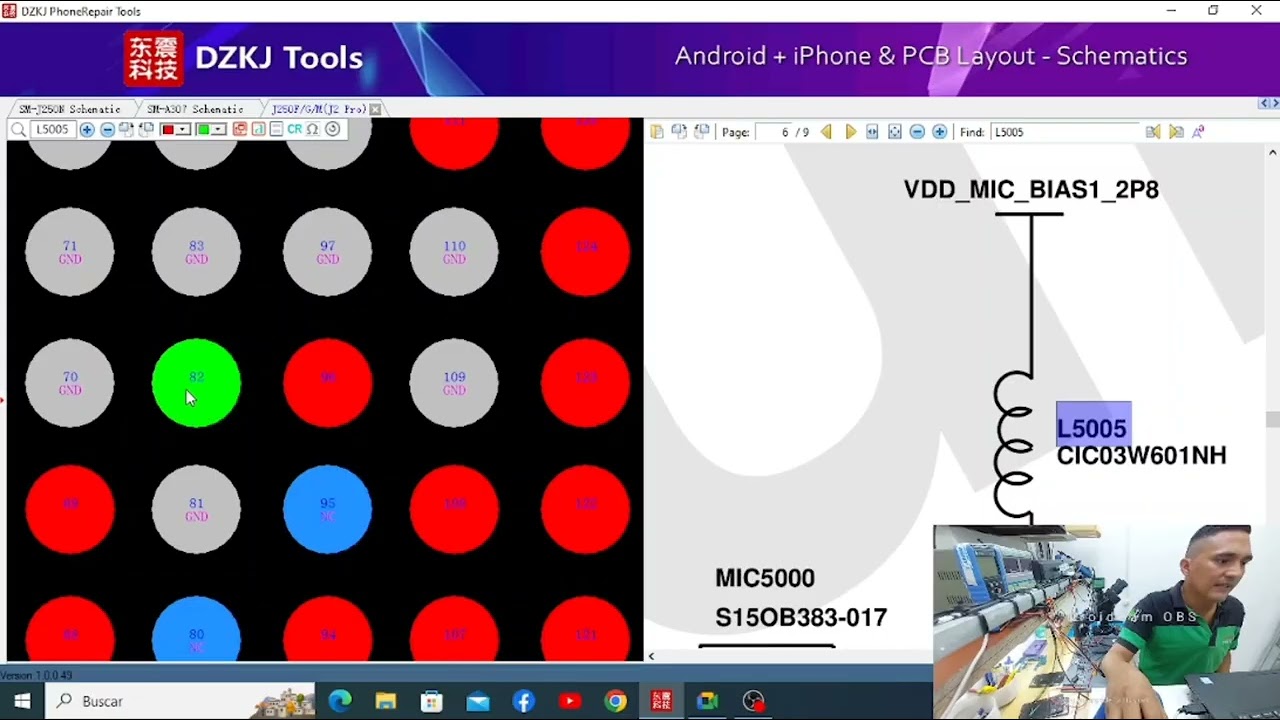Open File Explorer from taskbar

(x=386, y=701)
